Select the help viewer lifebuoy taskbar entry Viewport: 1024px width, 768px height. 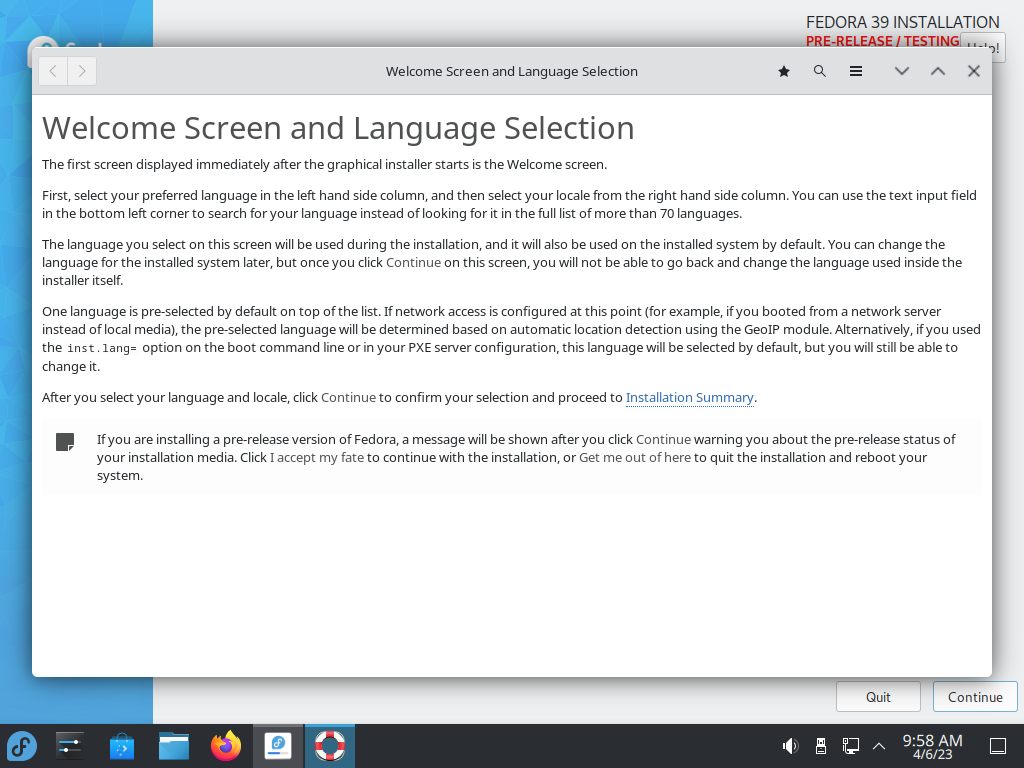[330, 746]
